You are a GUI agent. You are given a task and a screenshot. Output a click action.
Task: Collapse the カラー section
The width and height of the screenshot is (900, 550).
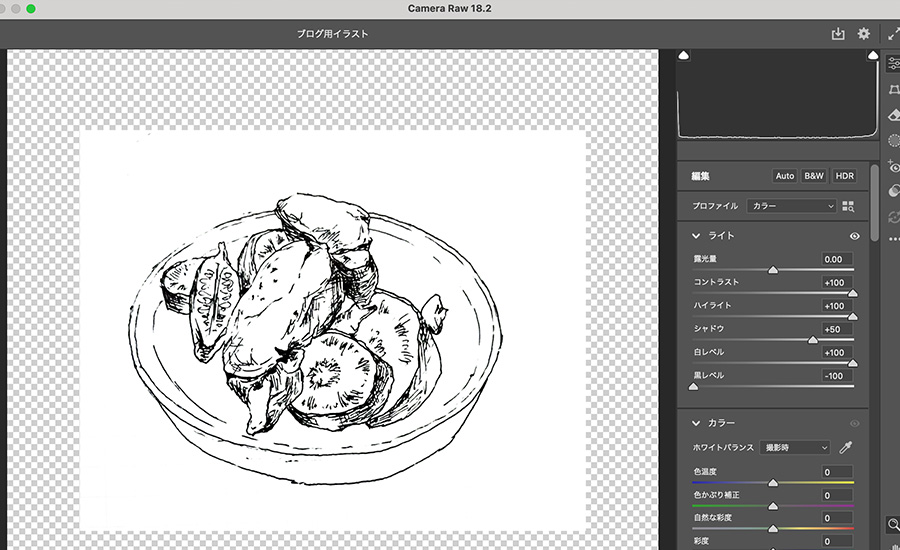[x=696, y=423]
